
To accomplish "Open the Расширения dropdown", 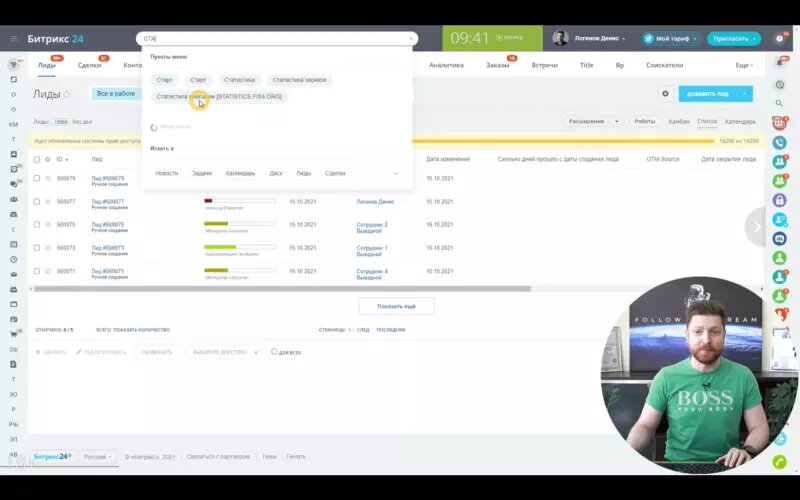I will point(593,121).
